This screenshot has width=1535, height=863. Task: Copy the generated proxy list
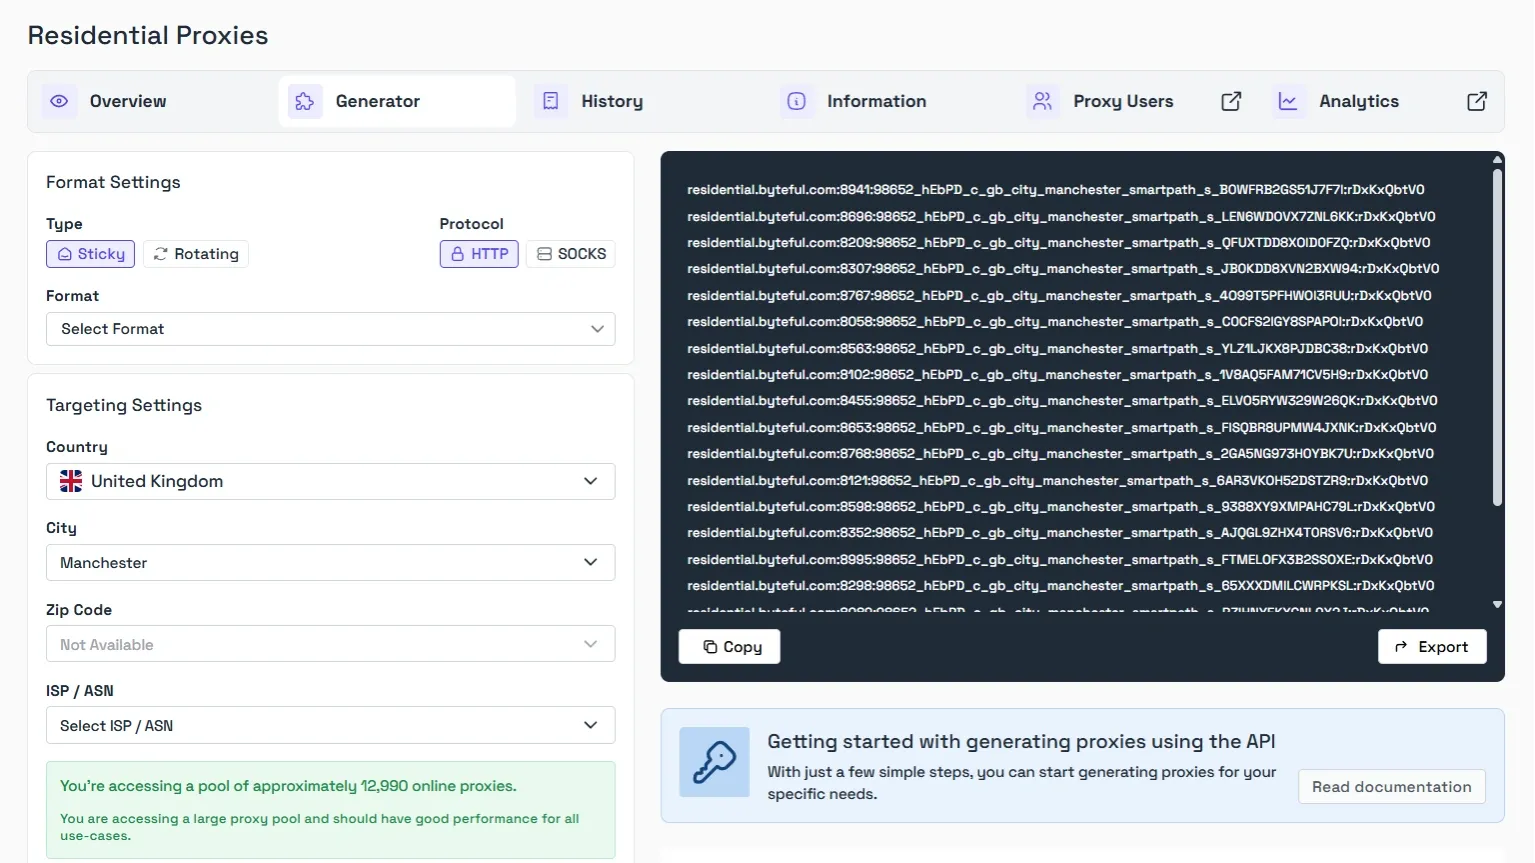tap(730, 647)
